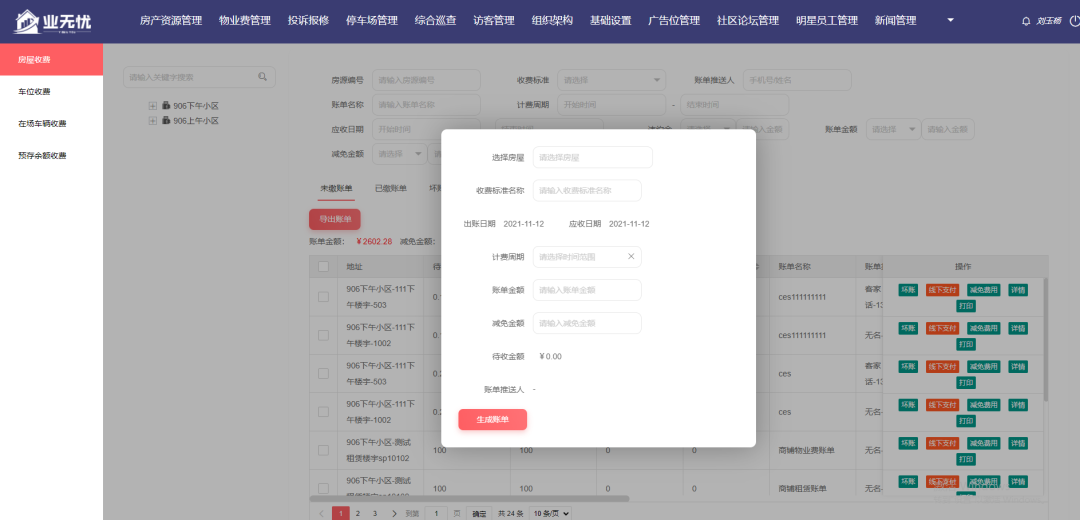Clear the 计费周期 range with the X

630,257
